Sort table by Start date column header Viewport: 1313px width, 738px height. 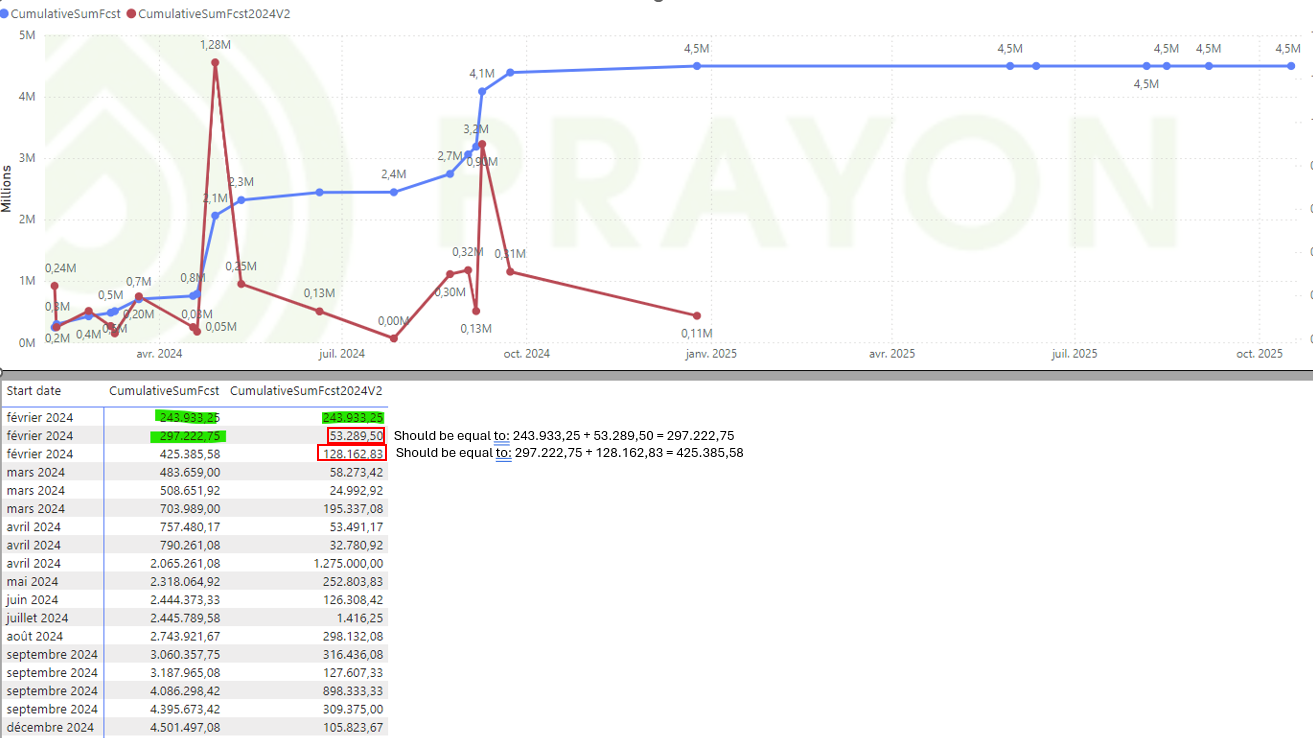click(34, 391)
